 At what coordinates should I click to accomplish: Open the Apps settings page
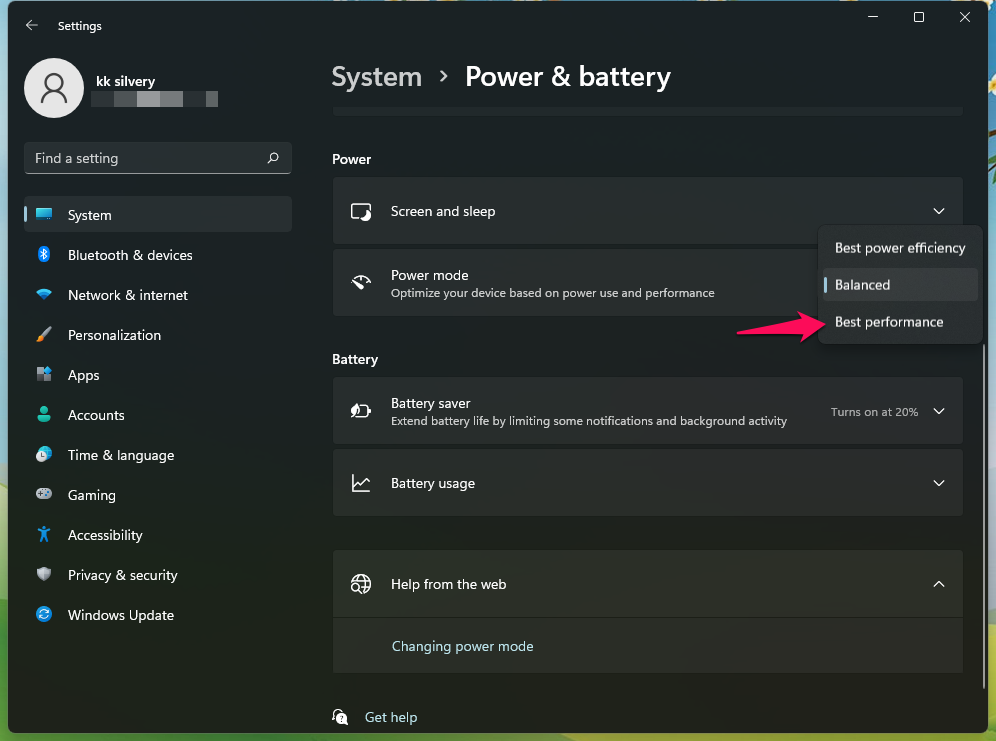click(83, 375)
